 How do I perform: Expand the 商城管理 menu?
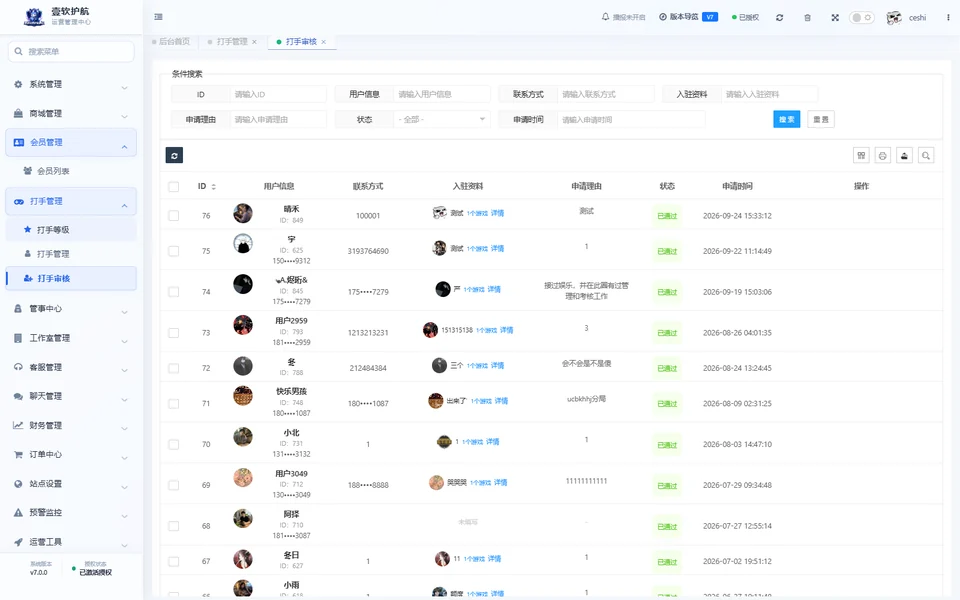pyautogui.click(x=71, y=113)
